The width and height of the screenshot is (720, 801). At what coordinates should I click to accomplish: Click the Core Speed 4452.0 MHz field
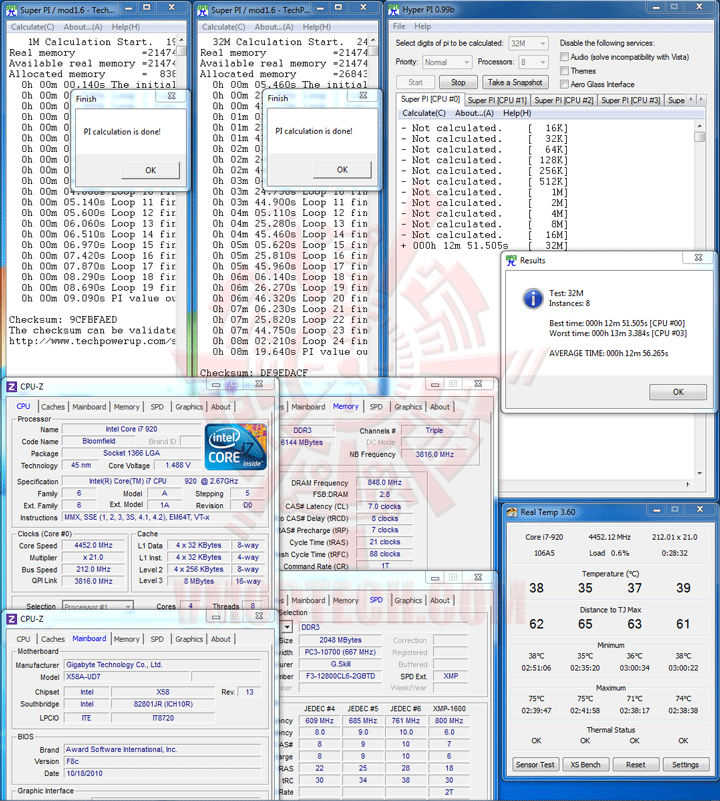point(94,545)
